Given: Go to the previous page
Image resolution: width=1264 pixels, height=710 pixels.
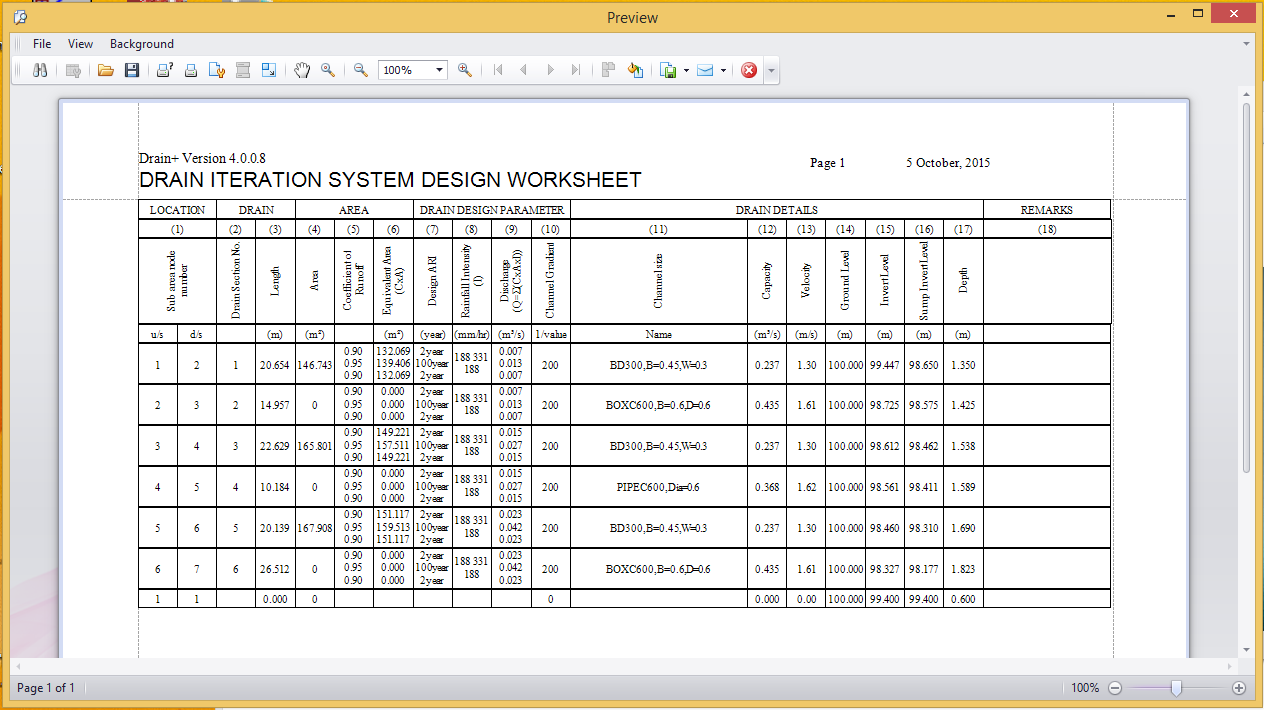Looking at the screenshot, I should 523,70.
